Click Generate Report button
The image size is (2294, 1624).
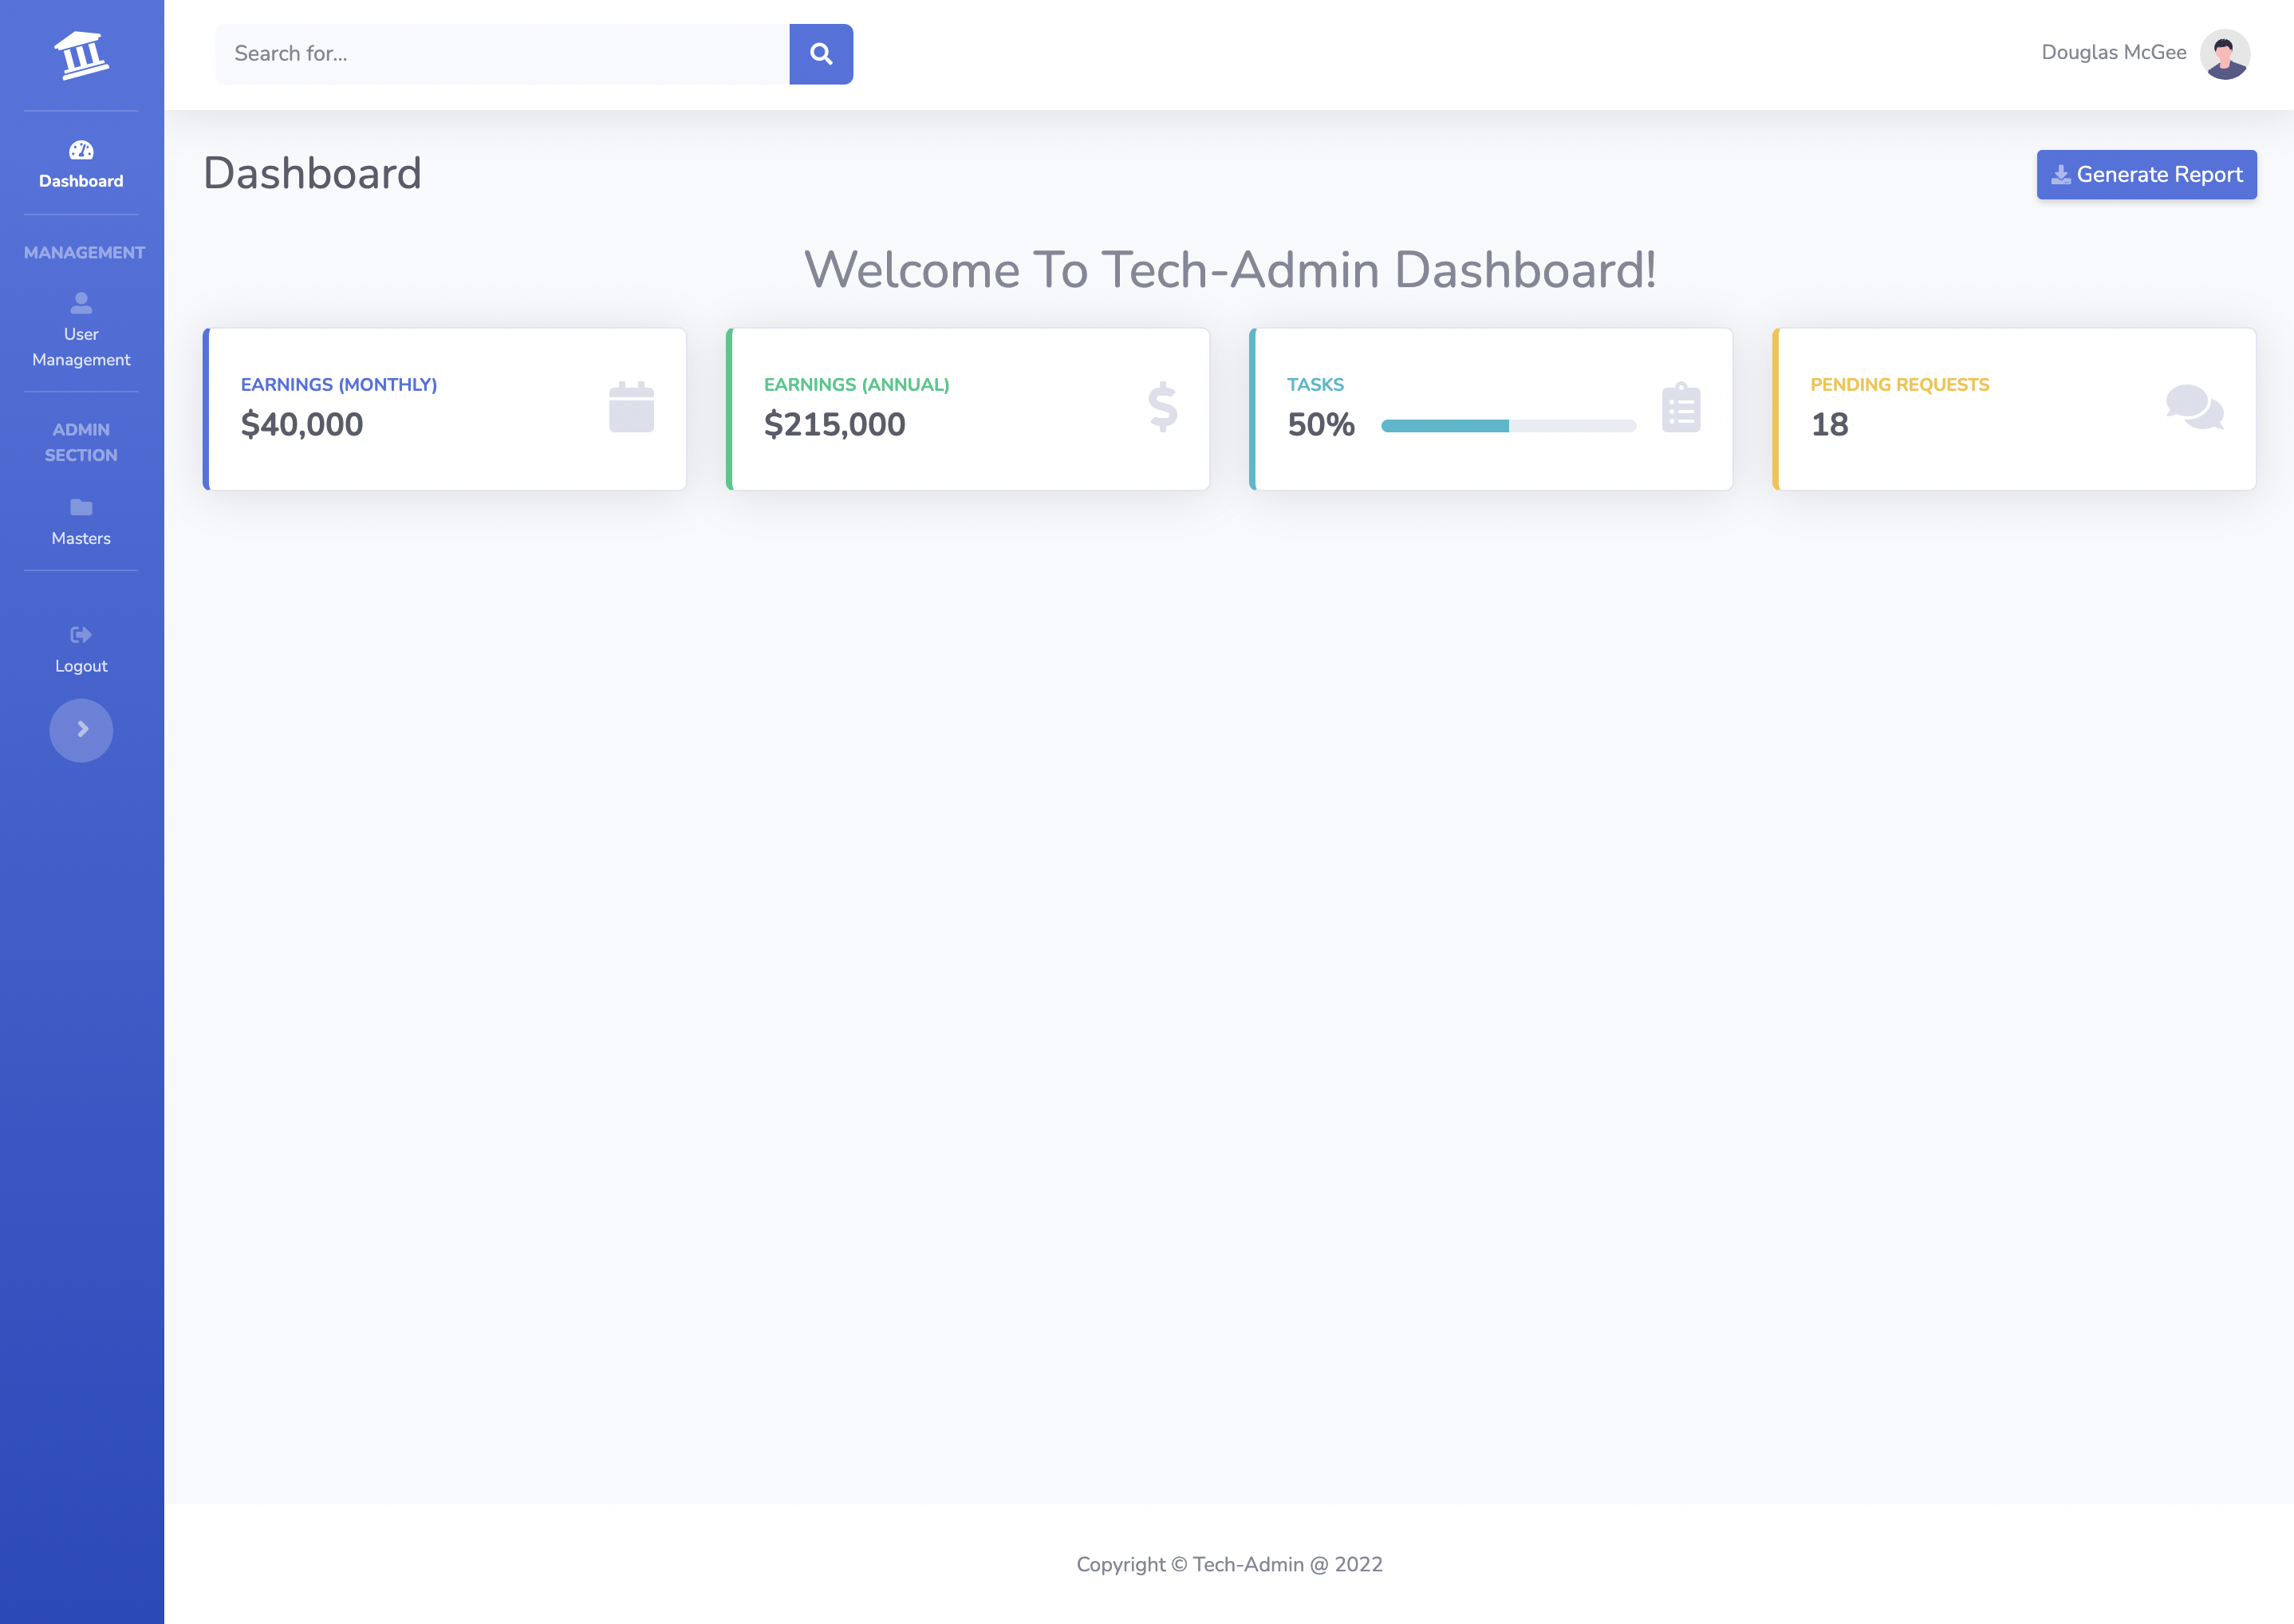(2146, 174)
